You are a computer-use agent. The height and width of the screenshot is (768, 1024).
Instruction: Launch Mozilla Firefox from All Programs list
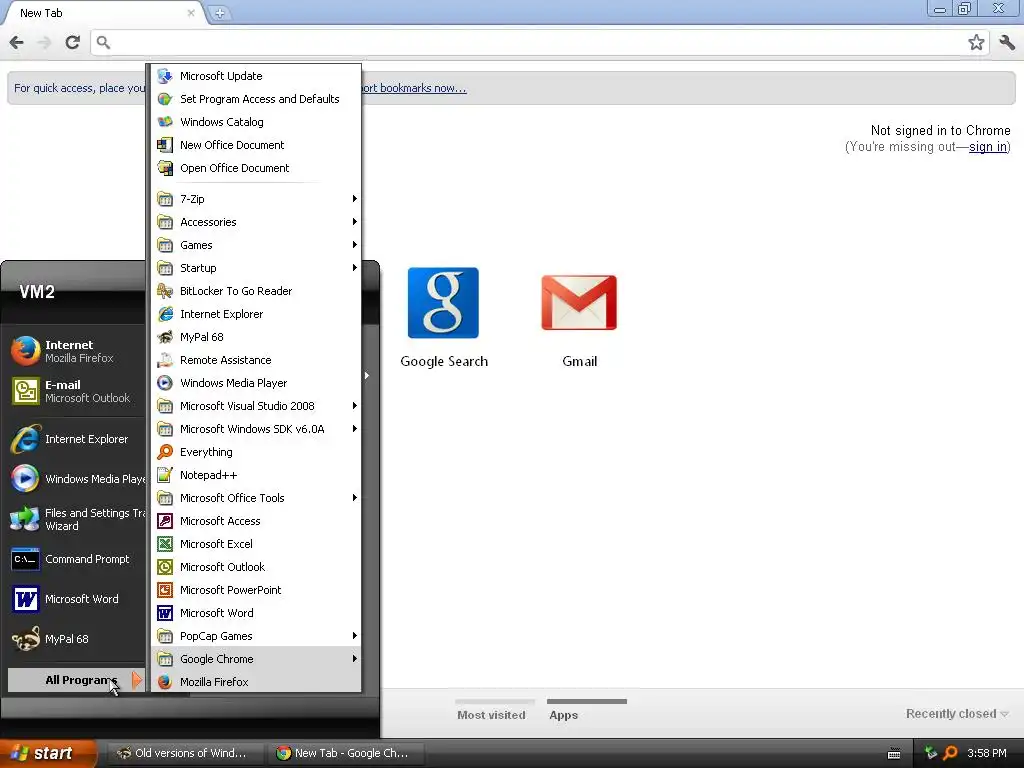(256, 682)
